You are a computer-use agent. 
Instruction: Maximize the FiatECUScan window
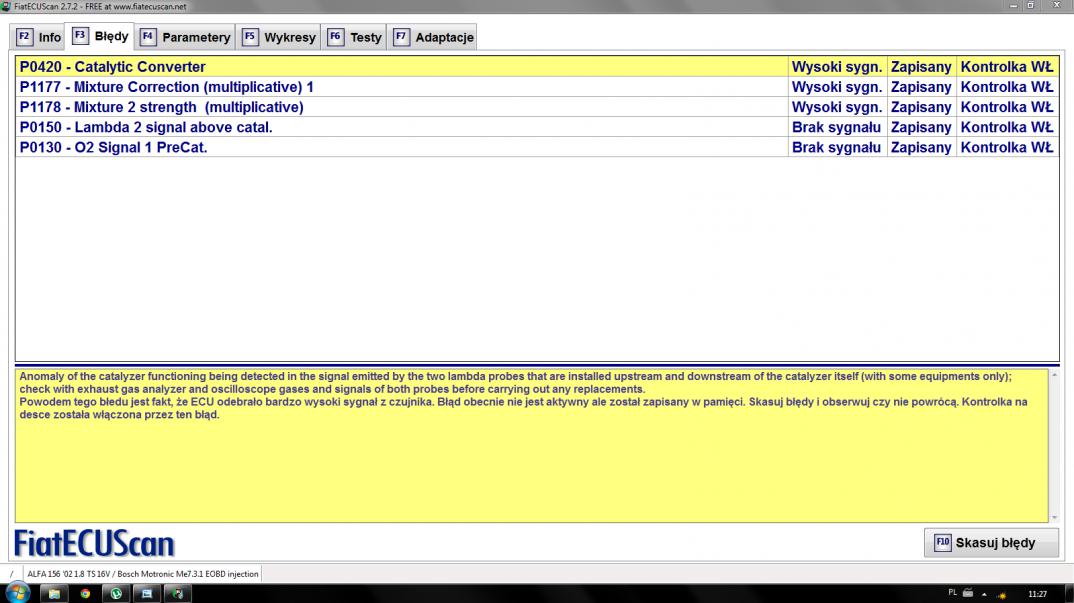(x=1030, y=5)
